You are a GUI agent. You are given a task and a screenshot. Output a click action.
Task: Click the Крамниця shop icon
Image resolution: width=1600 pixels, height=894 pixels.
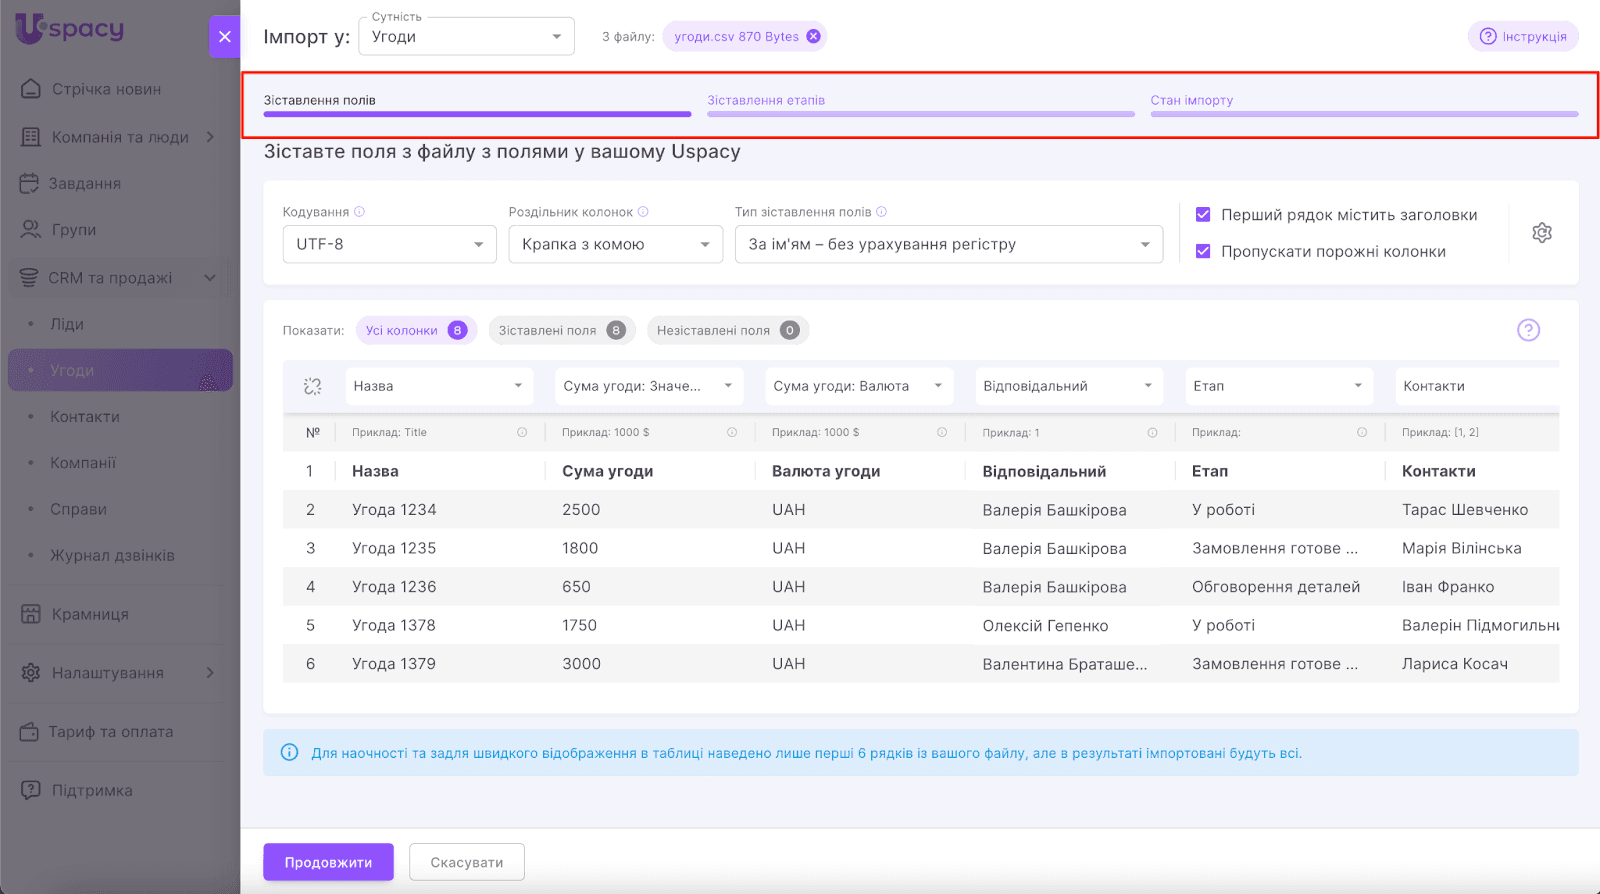click(x=31, y=614)
